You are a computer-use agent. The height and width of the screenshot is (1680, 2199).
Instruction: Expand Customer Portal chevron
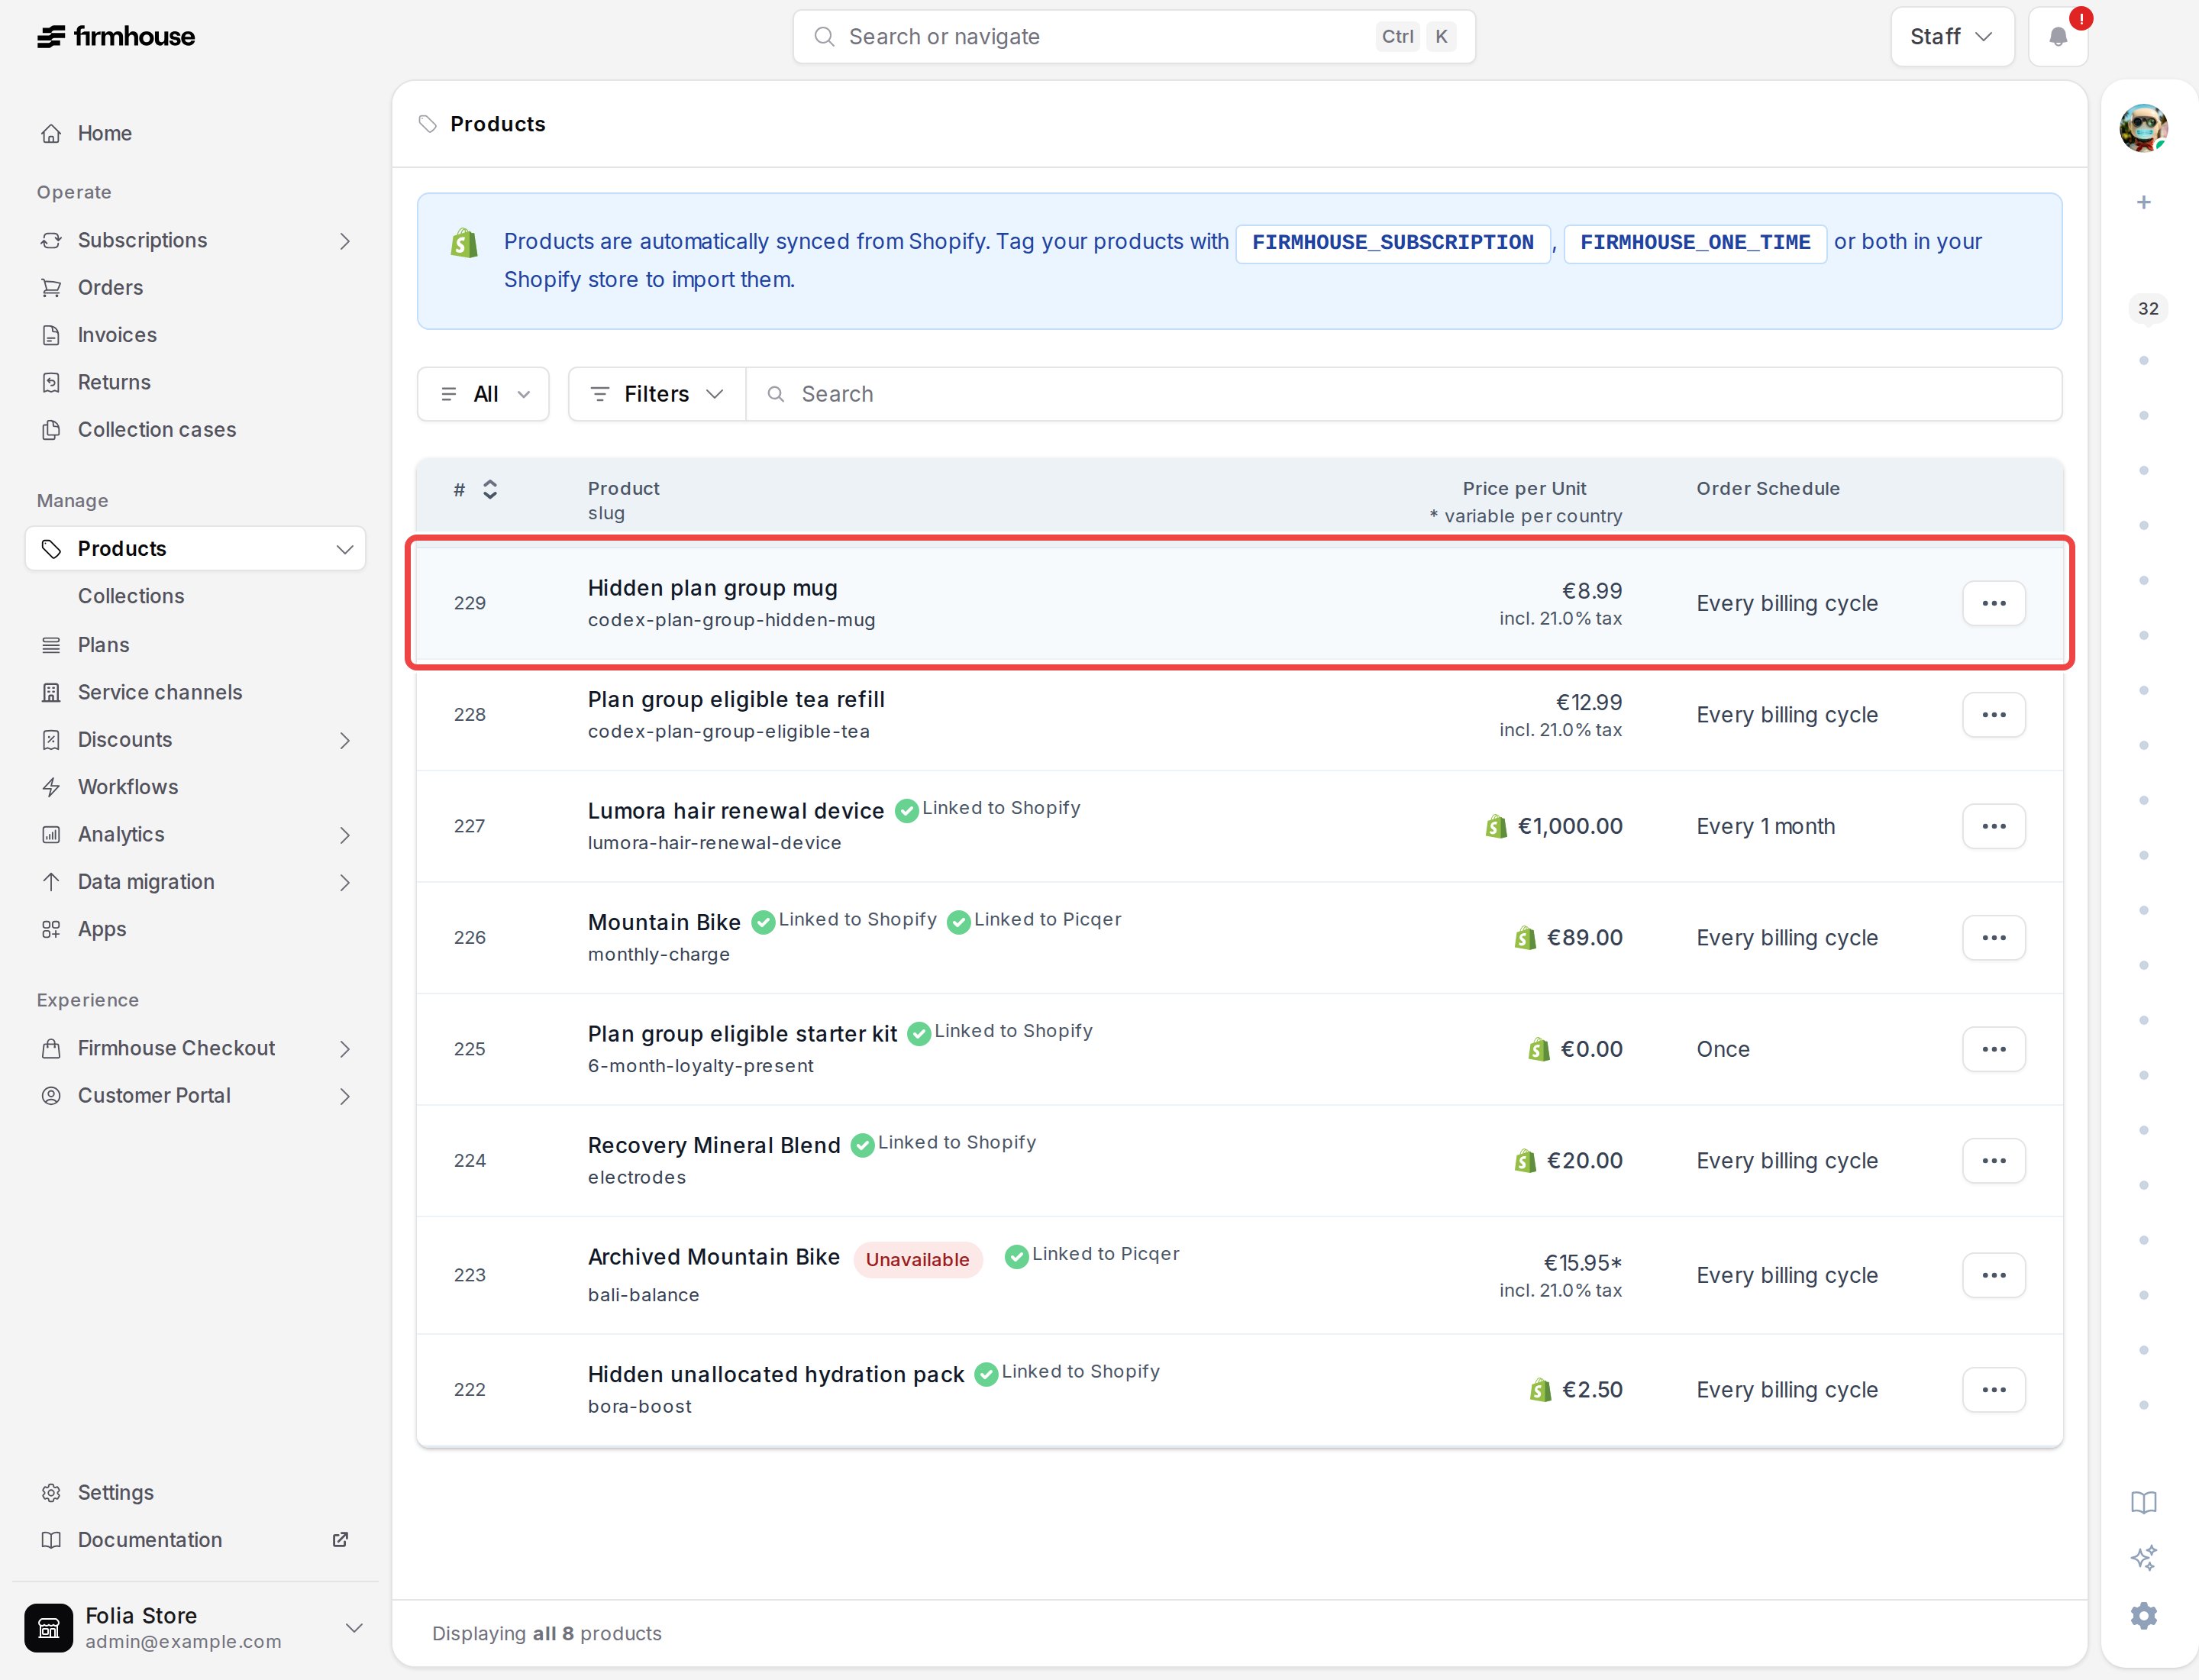click(345, 1096)
